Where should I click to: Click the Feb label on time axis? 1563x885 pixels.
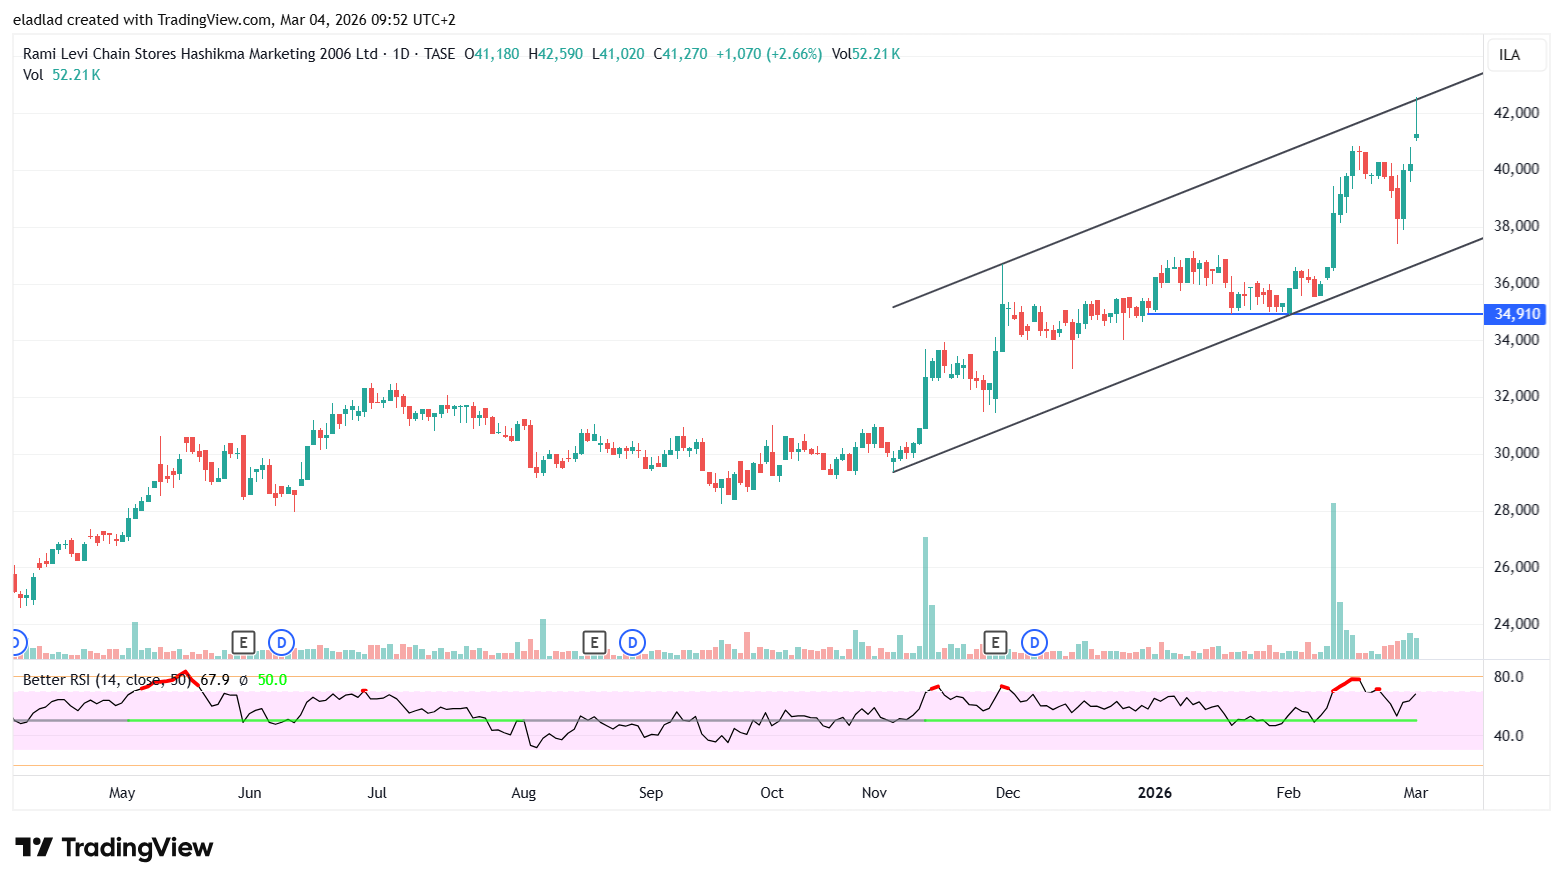point(1289,793)
